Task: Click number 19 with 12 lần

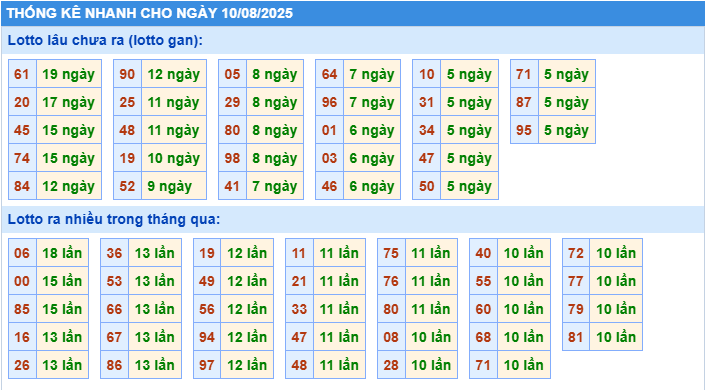Action: click(x=207, y=253)
